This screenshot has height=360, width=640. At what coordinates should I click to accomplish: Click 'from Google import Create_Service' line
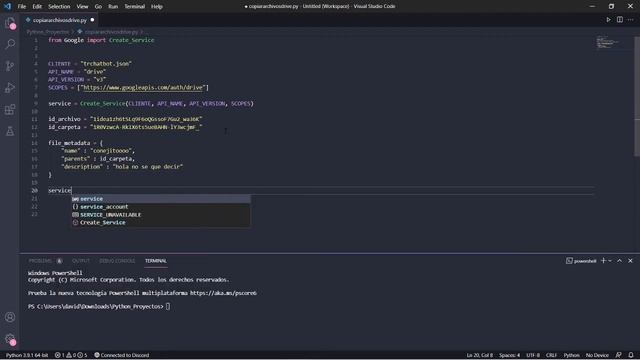point(101,40)
